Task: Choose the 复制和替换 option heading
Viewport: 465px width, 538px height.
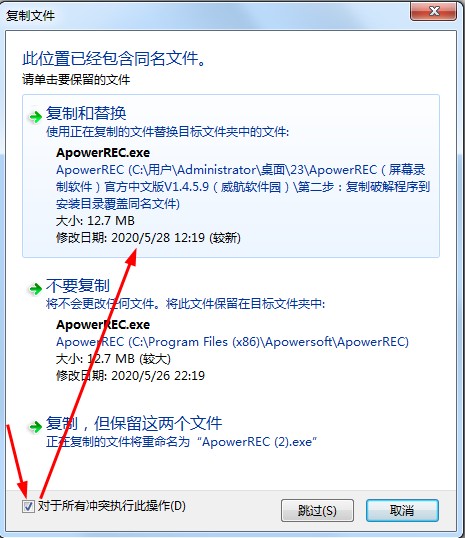Action: point(86,113)
